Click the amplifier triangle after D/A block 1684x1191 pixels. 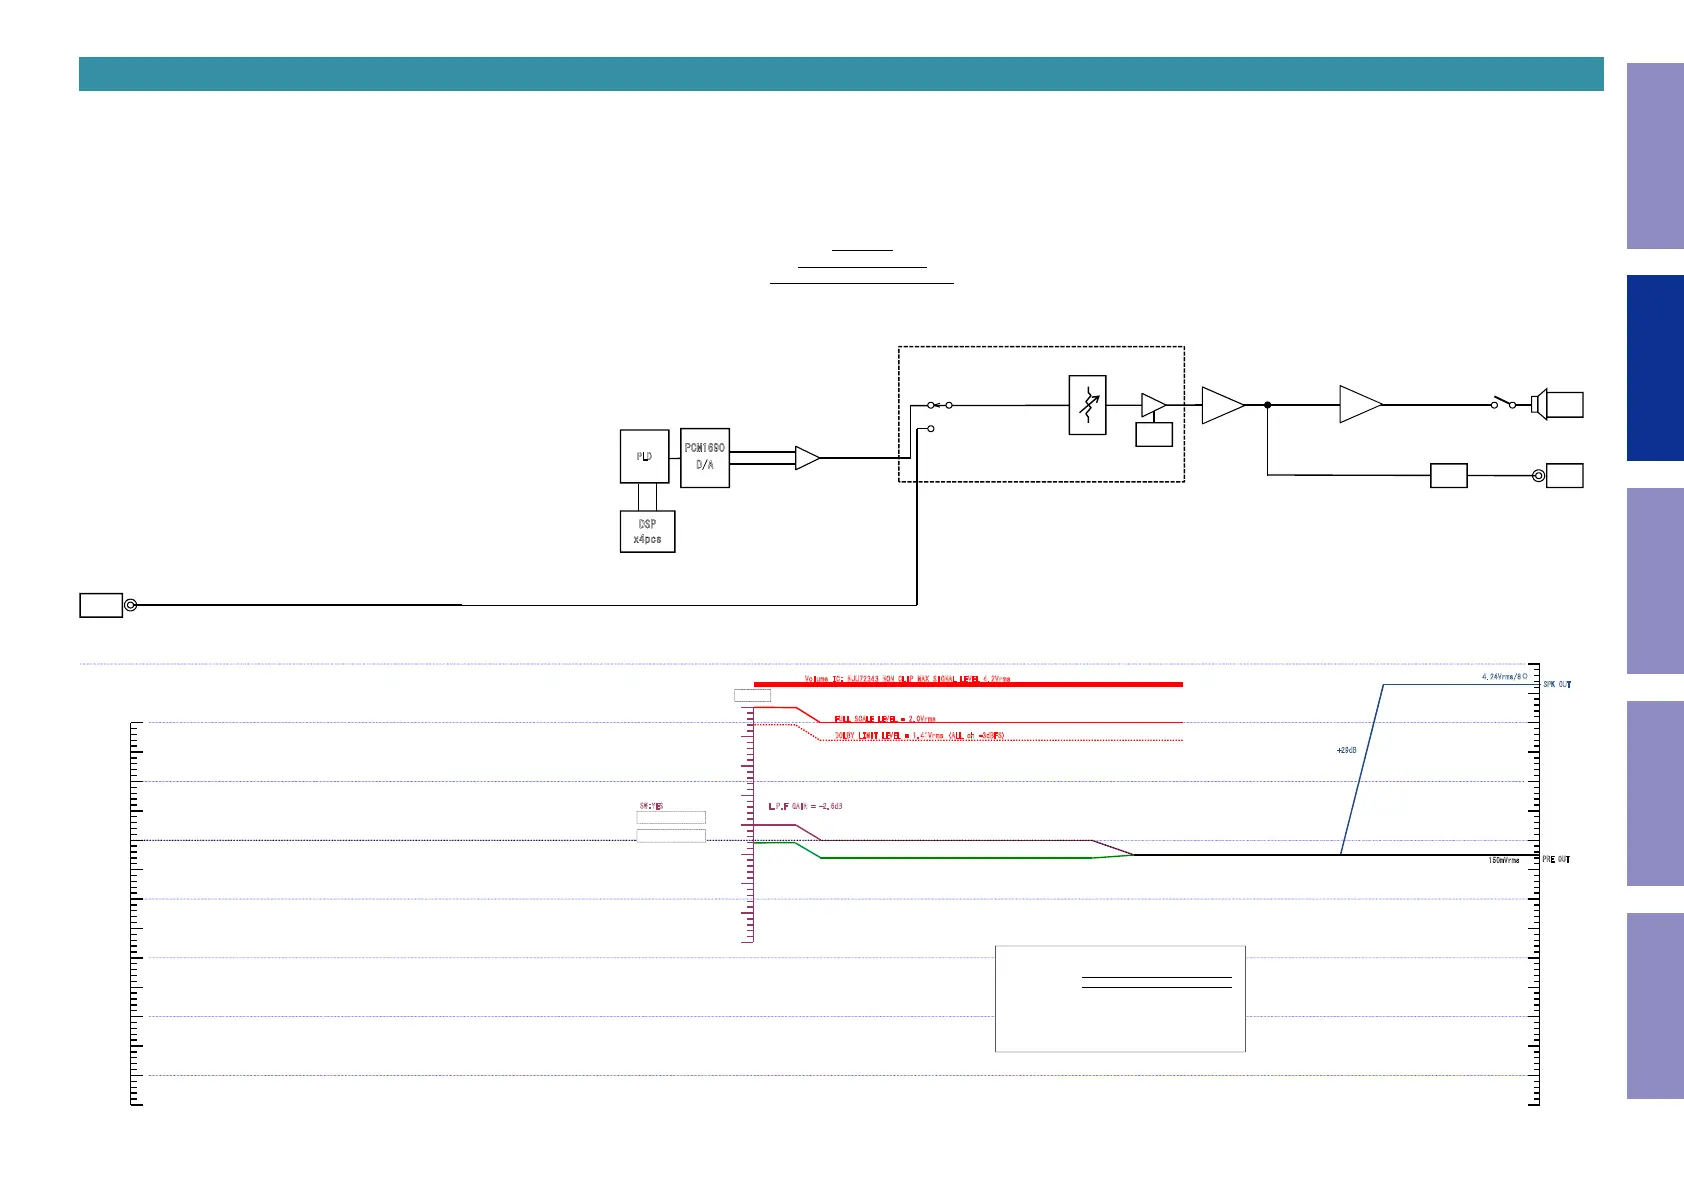pyautogui.click(x=807, y=458)
